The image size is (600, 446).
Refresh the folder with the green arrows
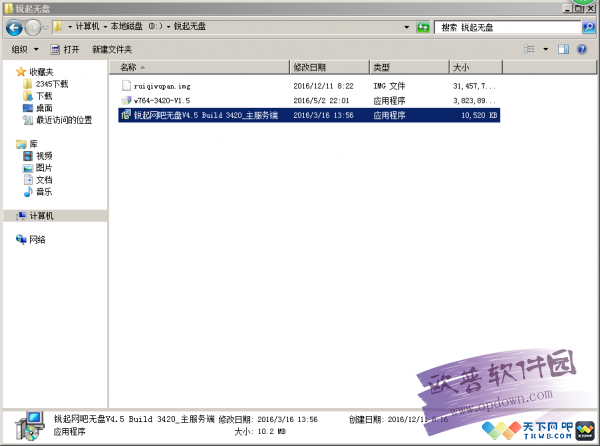point(423,27)
